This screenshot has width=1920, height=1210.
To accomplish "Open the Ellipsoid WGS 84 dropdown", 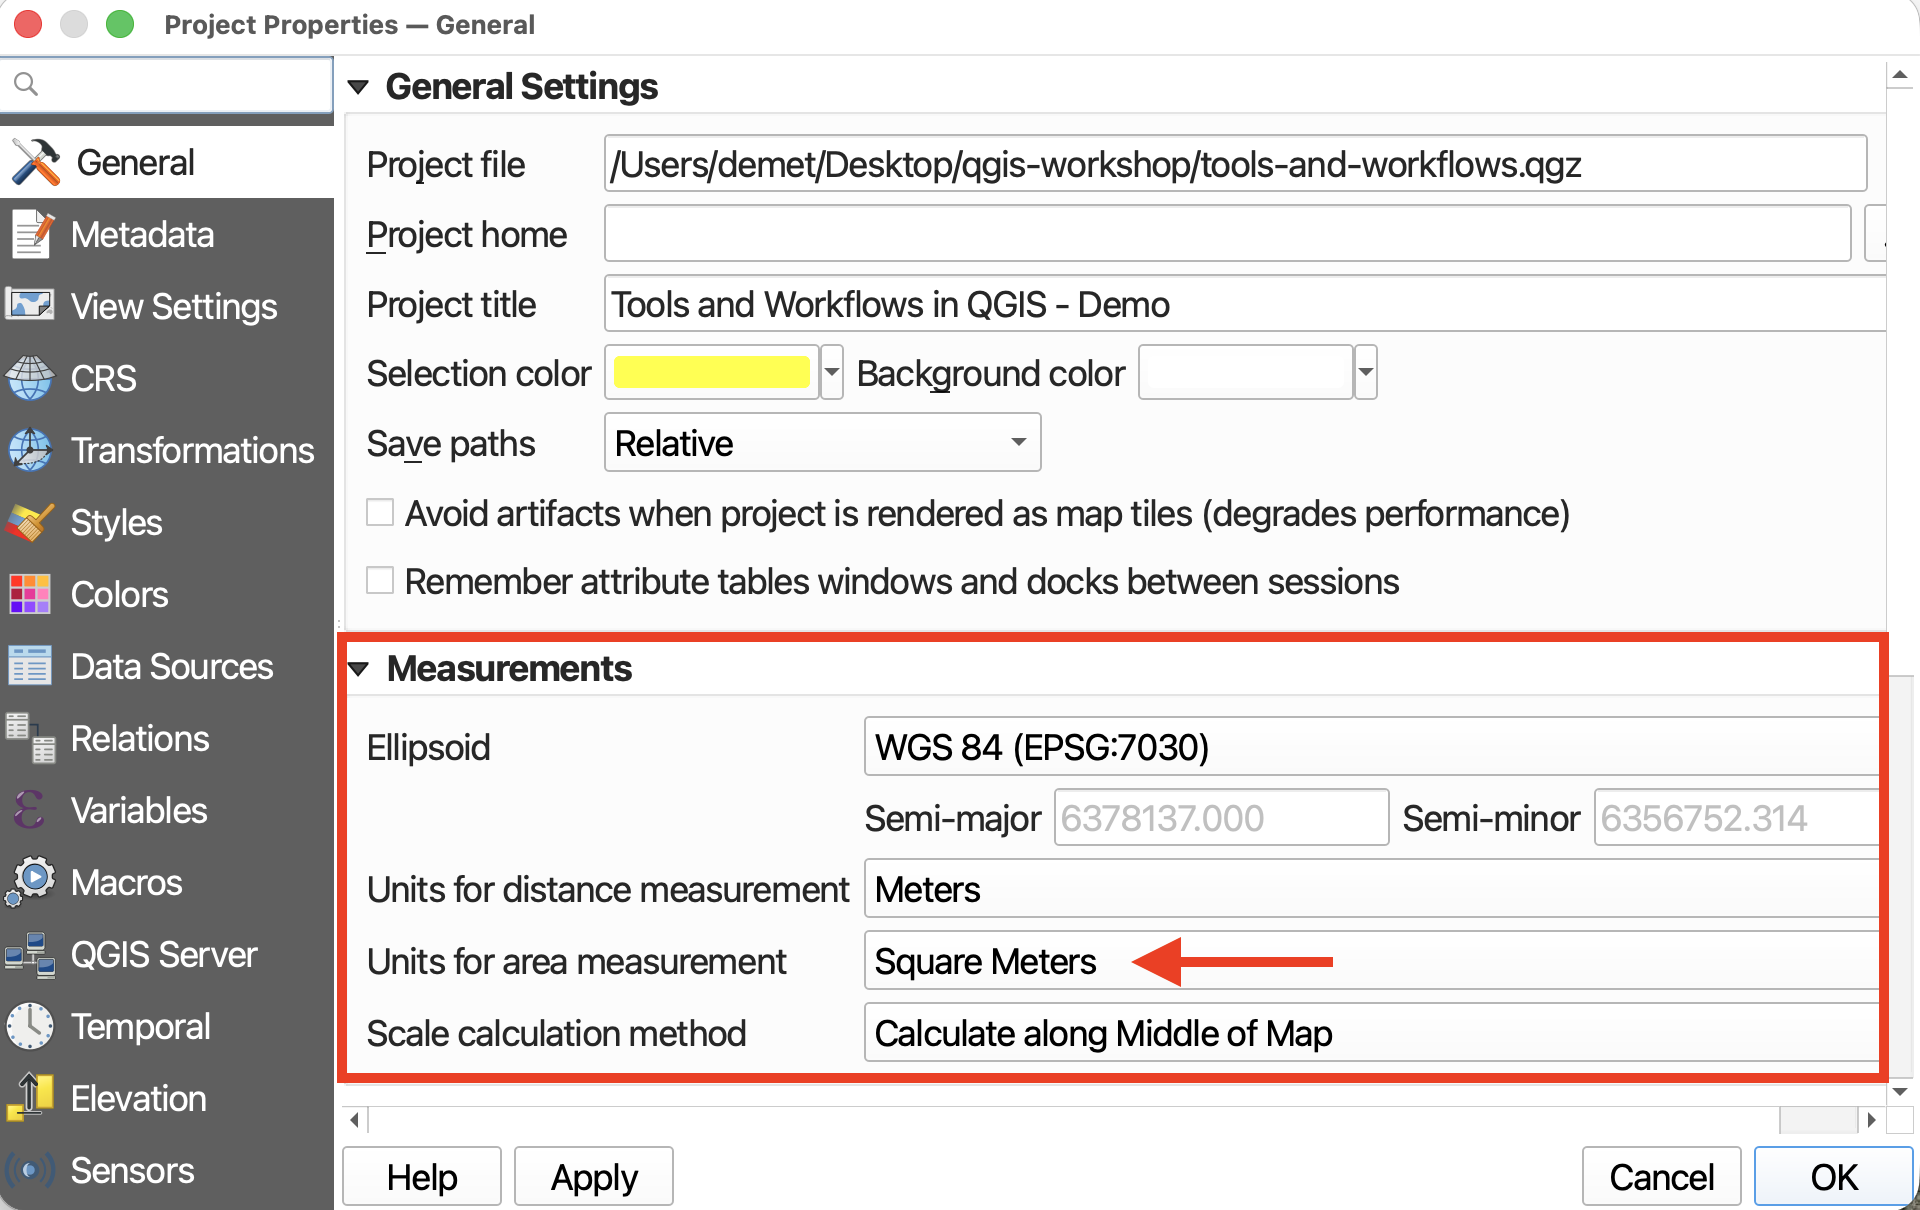I will 1371,747.
